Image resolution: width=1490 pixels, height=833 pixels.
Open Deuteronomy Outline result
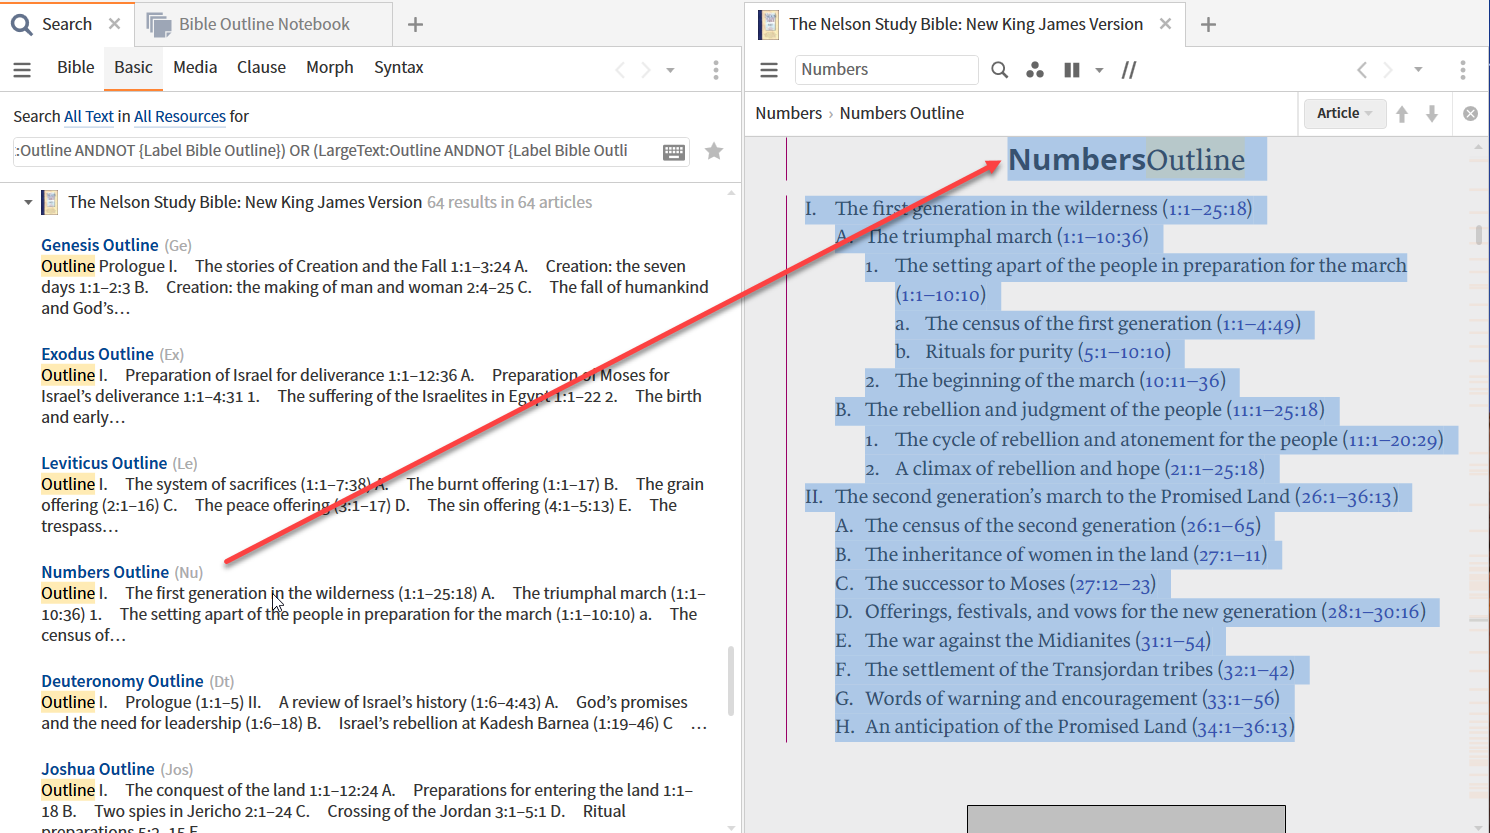(122, 681)
